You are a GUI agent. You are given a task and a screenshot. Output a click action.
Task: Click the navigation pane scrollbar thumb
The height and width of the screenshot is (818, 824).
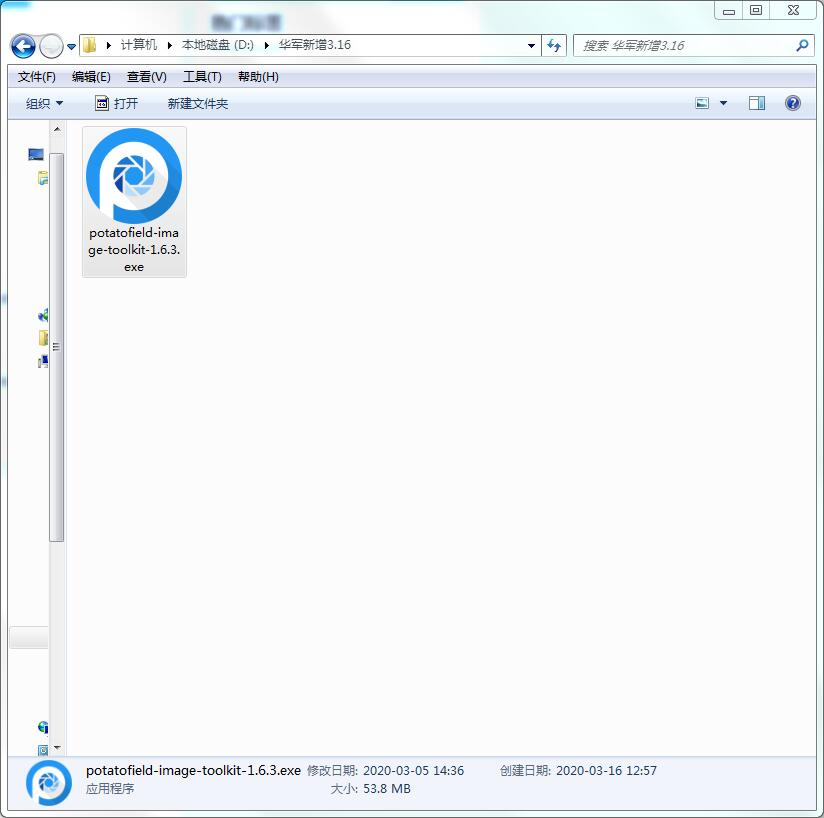click(57, 347)
